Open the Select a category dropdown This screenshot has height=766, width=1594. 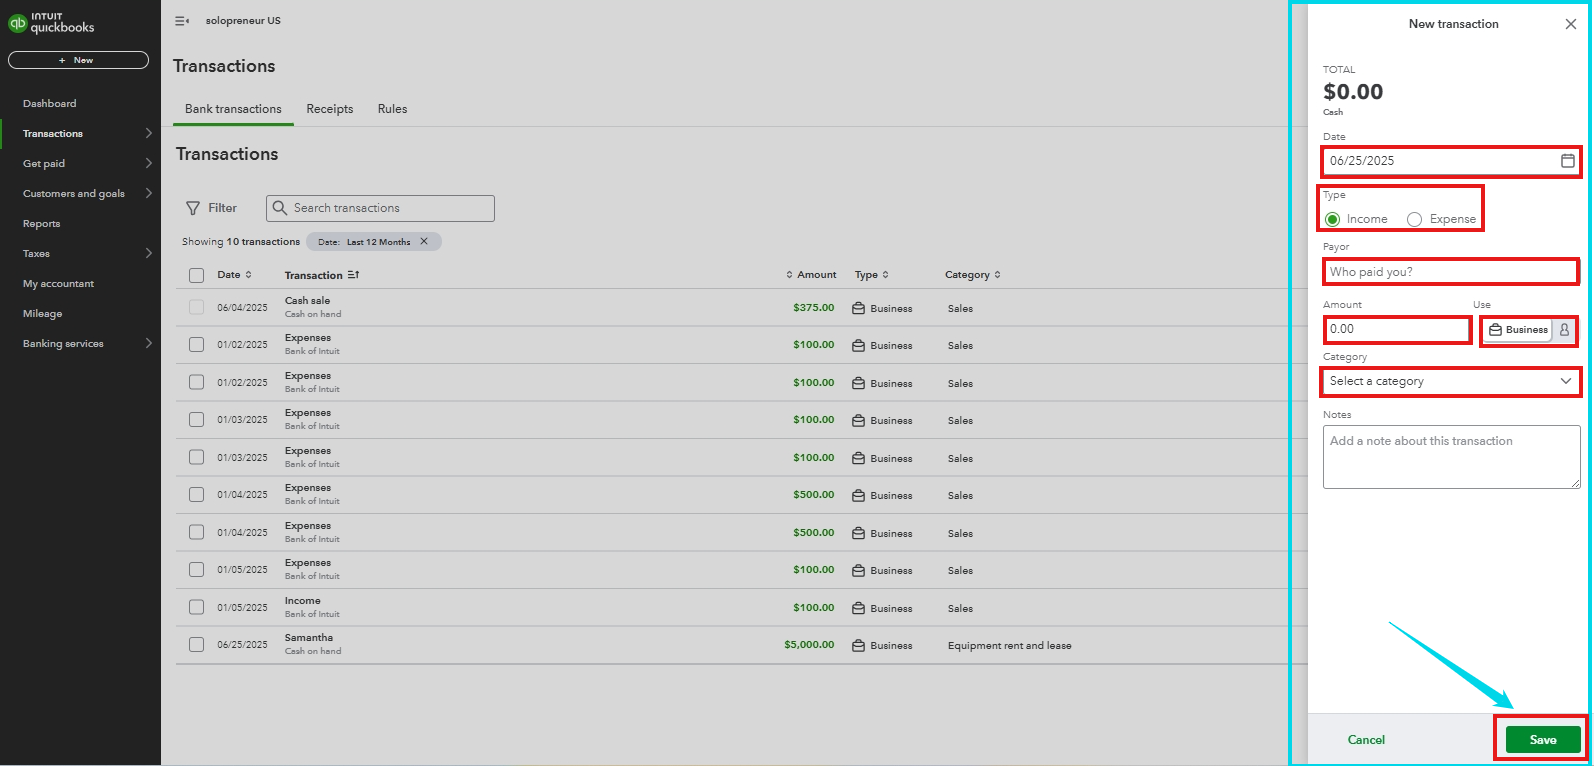click(x=1451, y=381)
